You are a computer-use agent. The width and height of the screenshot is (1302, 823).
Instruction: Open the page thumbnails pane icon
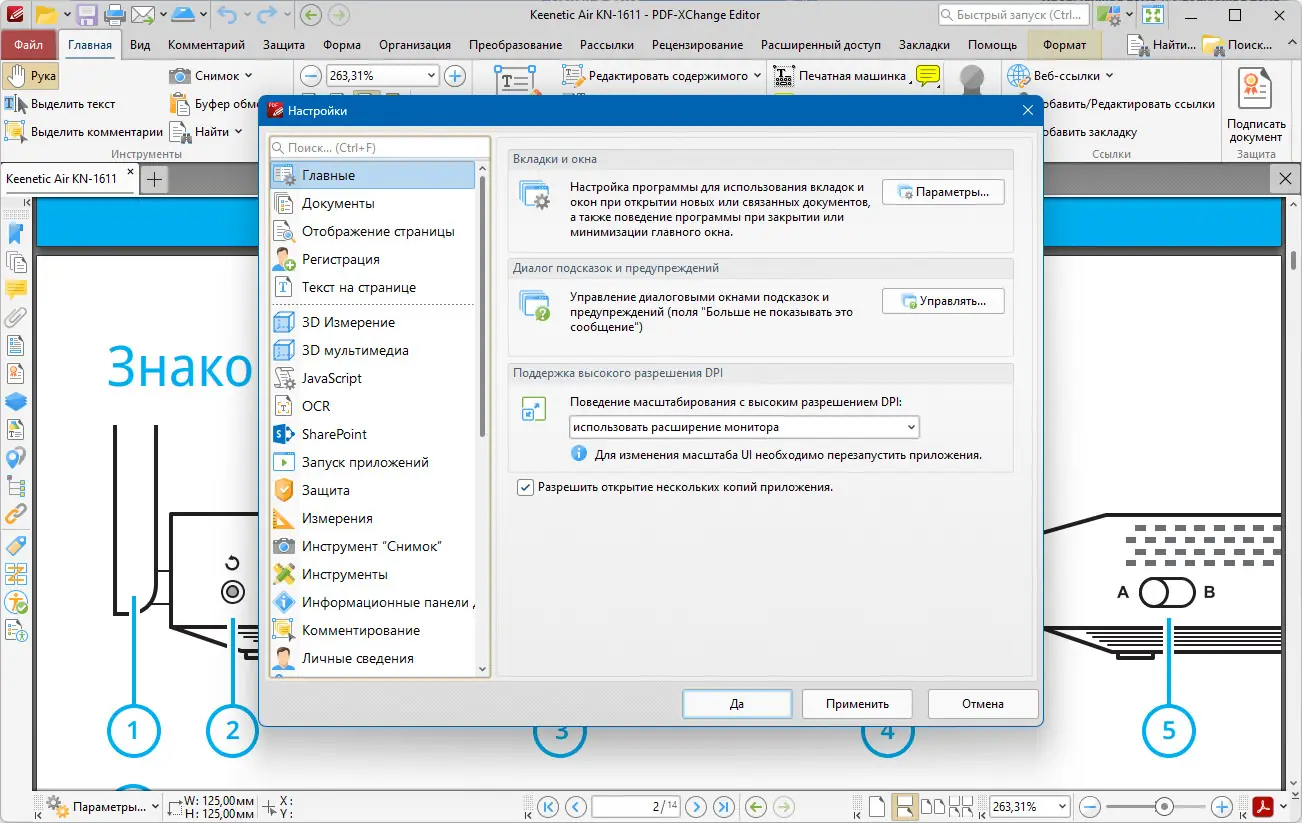tap(15, 262)
